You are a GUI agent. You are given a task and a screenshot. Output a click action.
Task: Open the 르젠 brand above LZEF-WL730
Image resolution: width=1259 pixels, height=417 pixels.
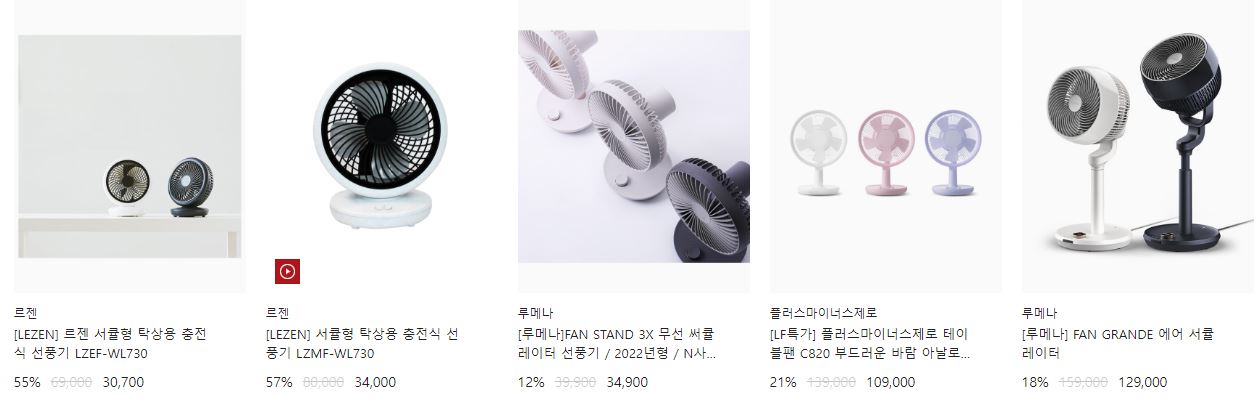pos(25,313)
